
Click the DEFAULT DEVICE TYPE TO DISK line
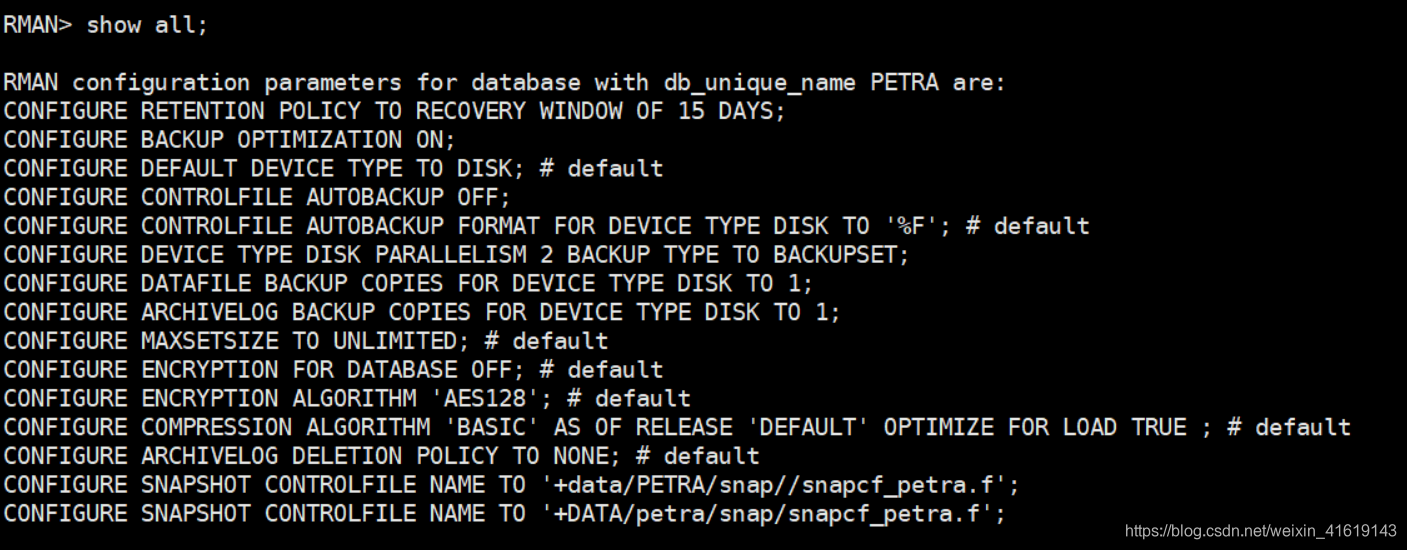[x=333, y=168]
